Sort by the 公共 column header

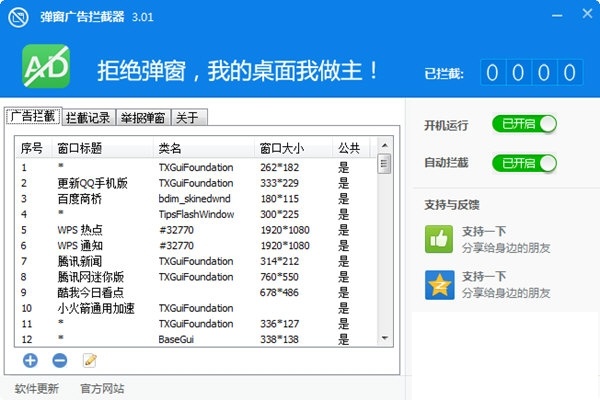[x=351, y=148]
